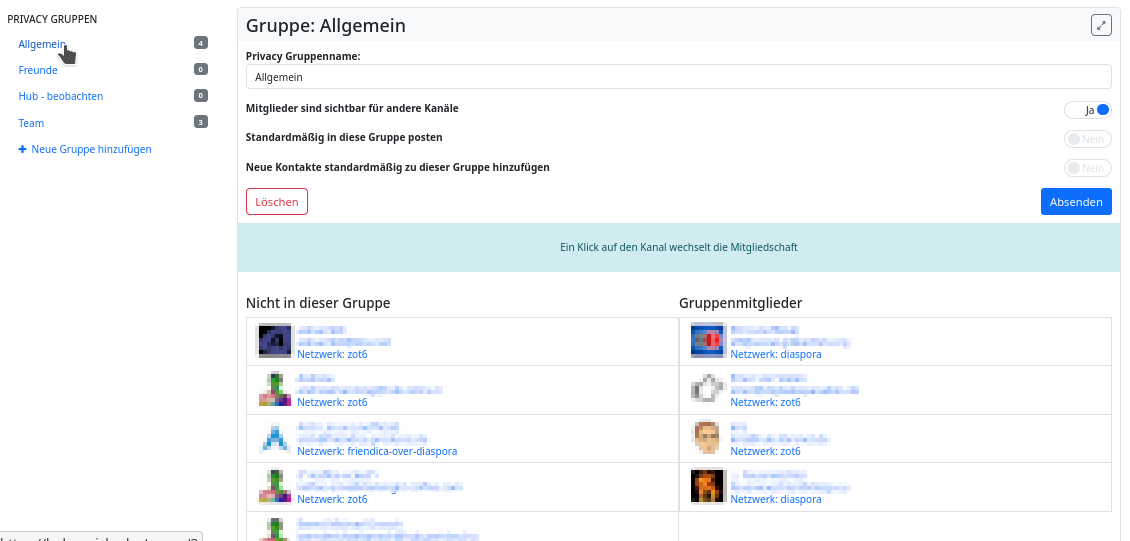Click the fullscreen expand icon
Viewport: 1130px width, 541px height.
(x=1101, y=26)
